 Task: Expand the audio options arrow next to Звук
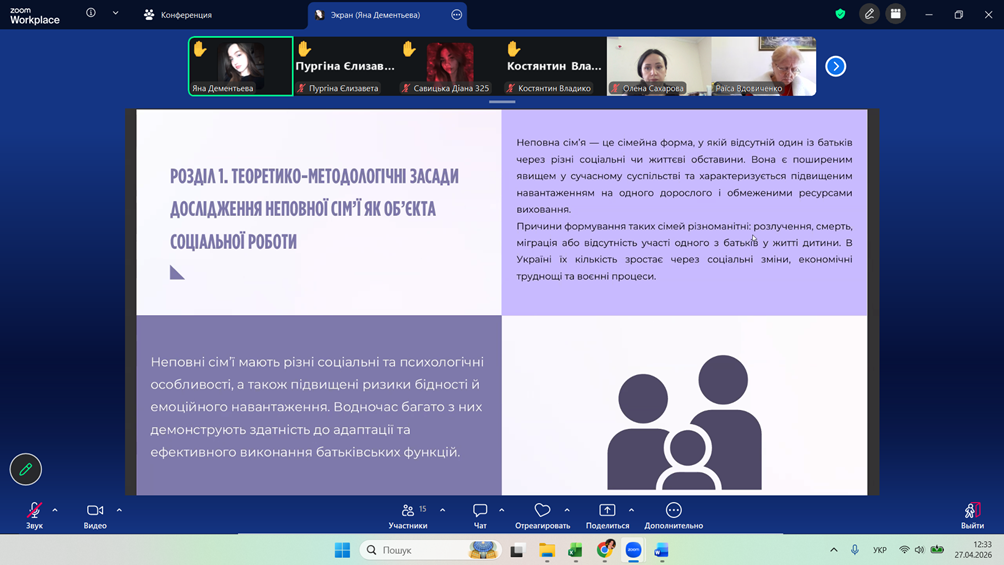55,510
